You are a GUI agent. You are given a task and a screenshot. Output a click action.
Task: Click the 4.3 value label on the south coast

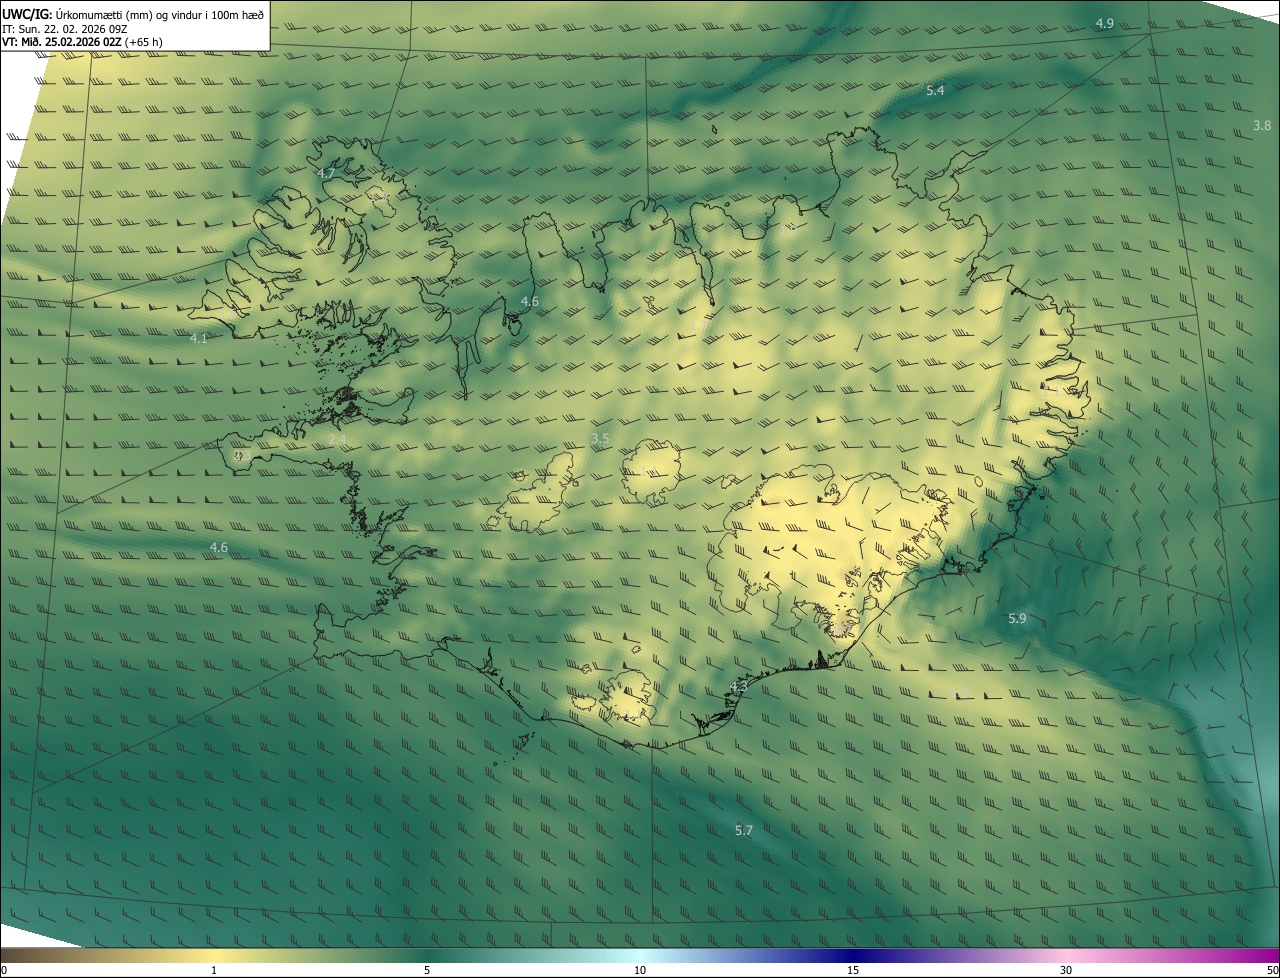point(738,687)
